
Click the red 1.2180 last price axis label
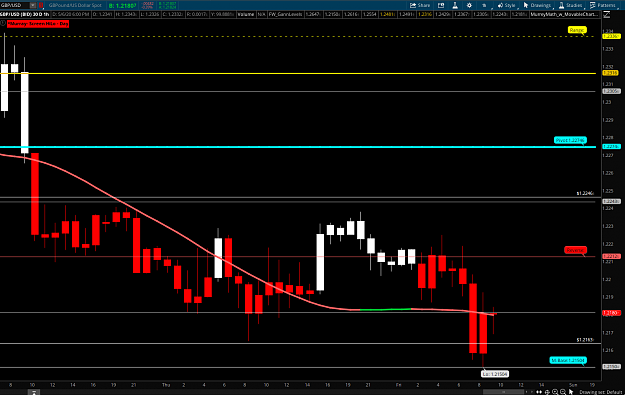pyautogui.click(x=611, y=313)
